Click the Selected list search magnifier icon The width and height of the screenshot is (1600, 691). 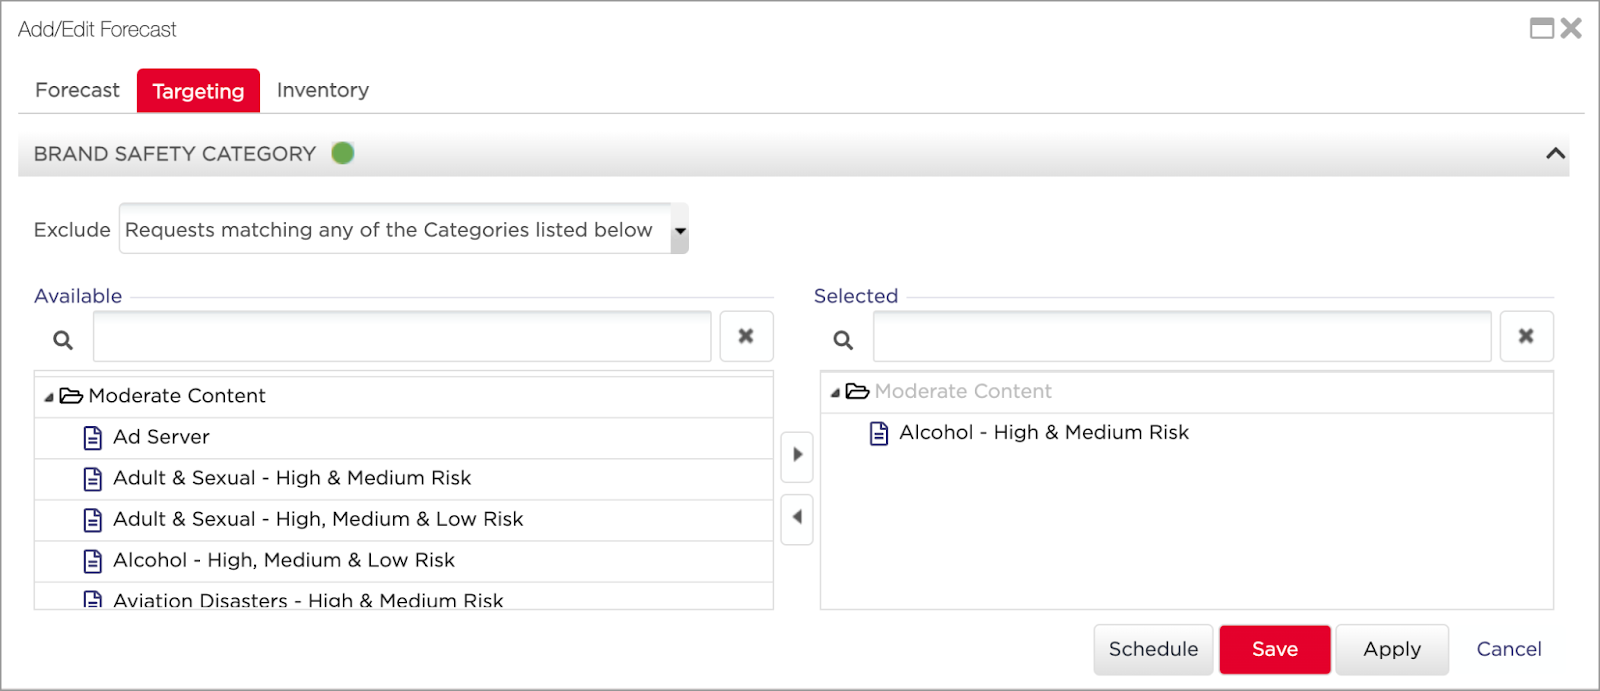click(x=843, y=341)
